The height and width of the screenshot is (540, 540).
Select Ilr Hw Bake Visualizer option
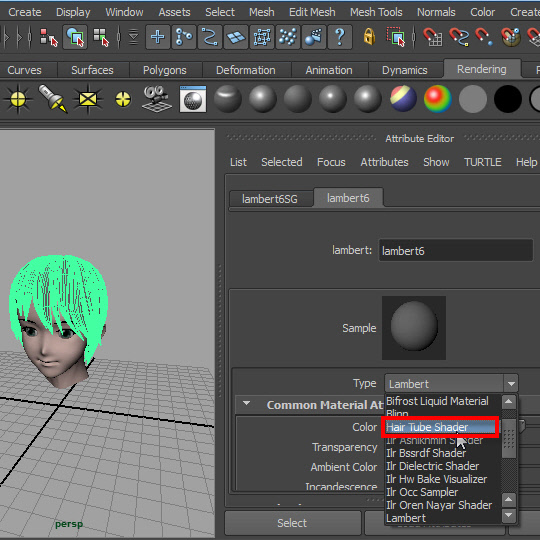coord(436,479)
